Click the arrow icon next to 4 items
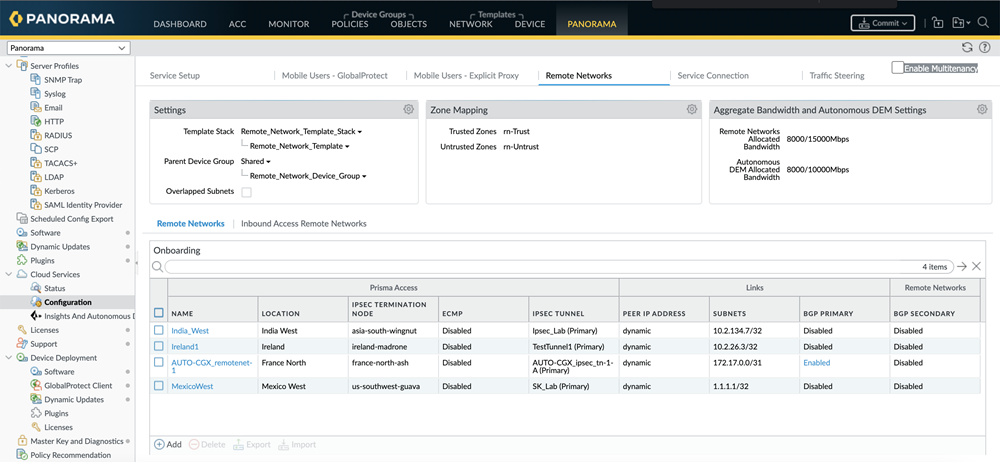 point(962,267)
